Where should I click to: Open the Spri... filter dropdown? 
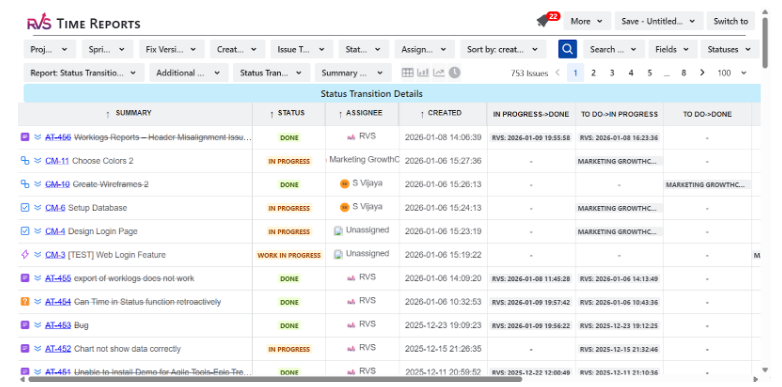107,49
